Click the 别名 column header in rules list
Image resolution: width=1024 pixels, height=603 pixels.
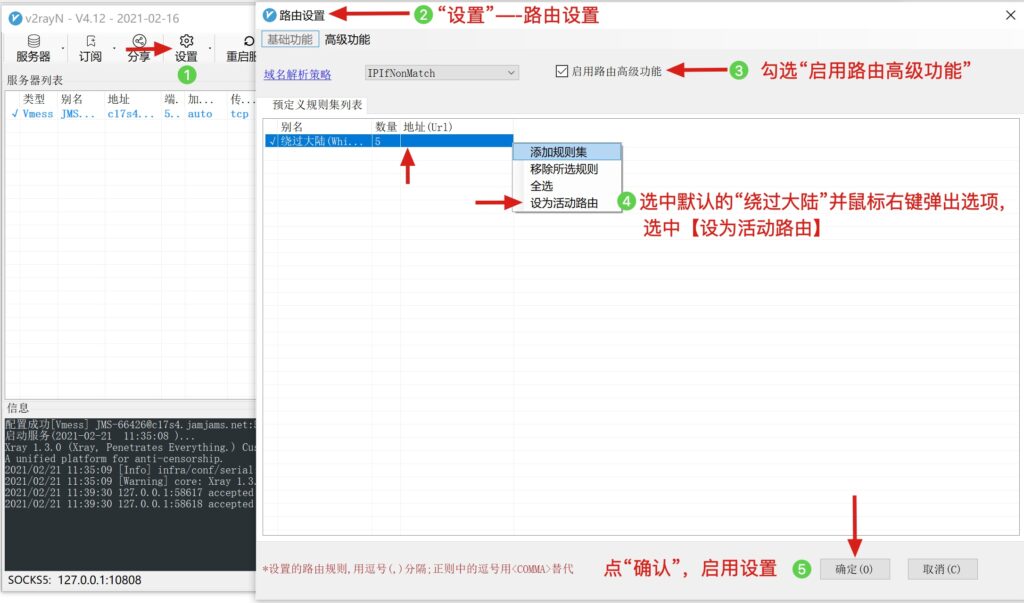(x=292, y=127)
